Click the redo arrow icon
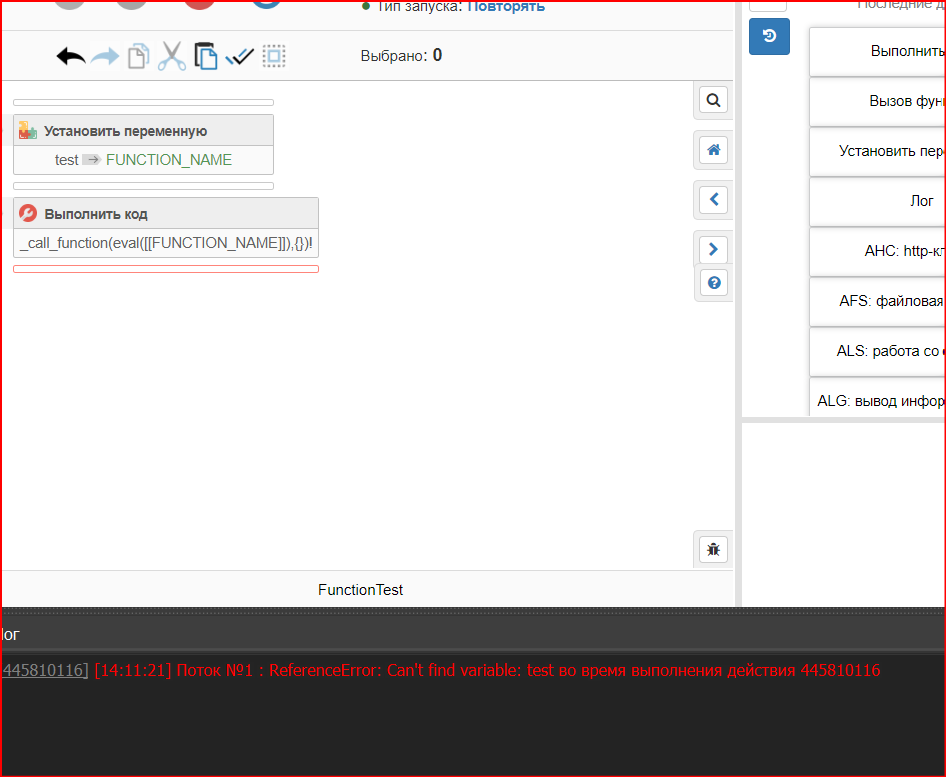The image size is (946, 777). 105,56
